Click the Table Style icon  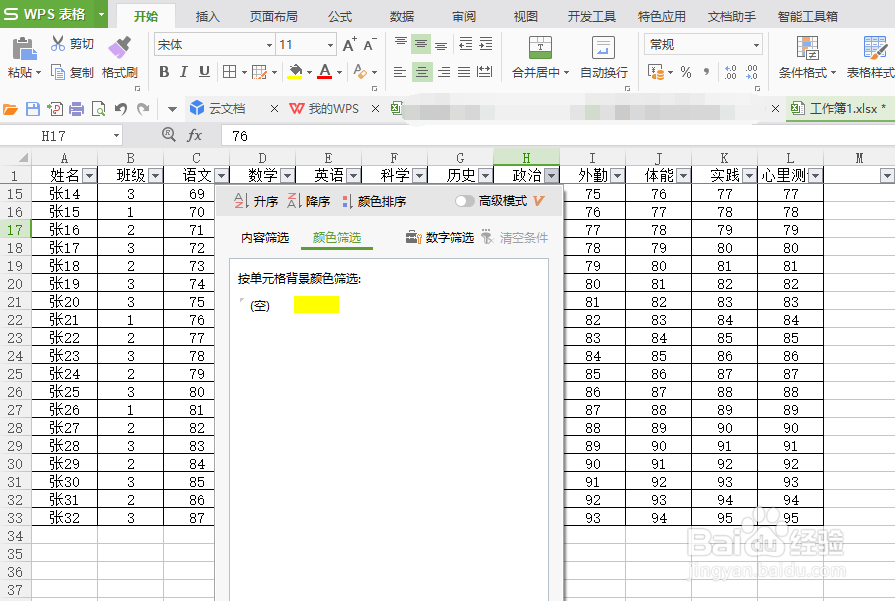(874, 48)
